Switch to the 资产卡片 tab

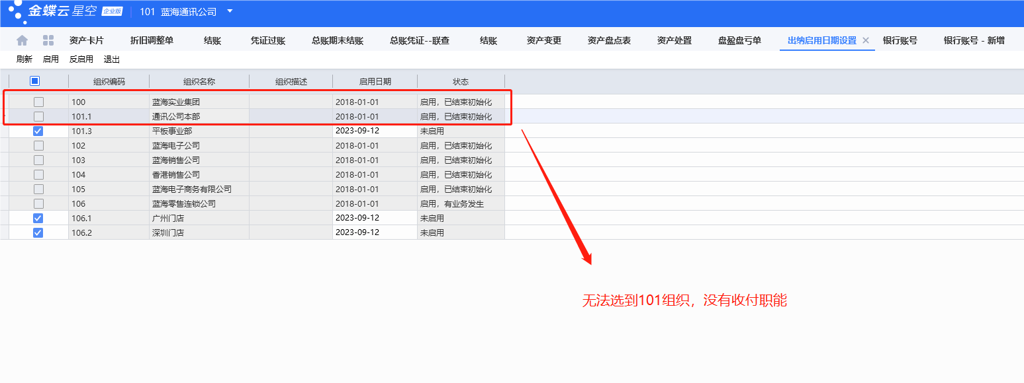86,41
